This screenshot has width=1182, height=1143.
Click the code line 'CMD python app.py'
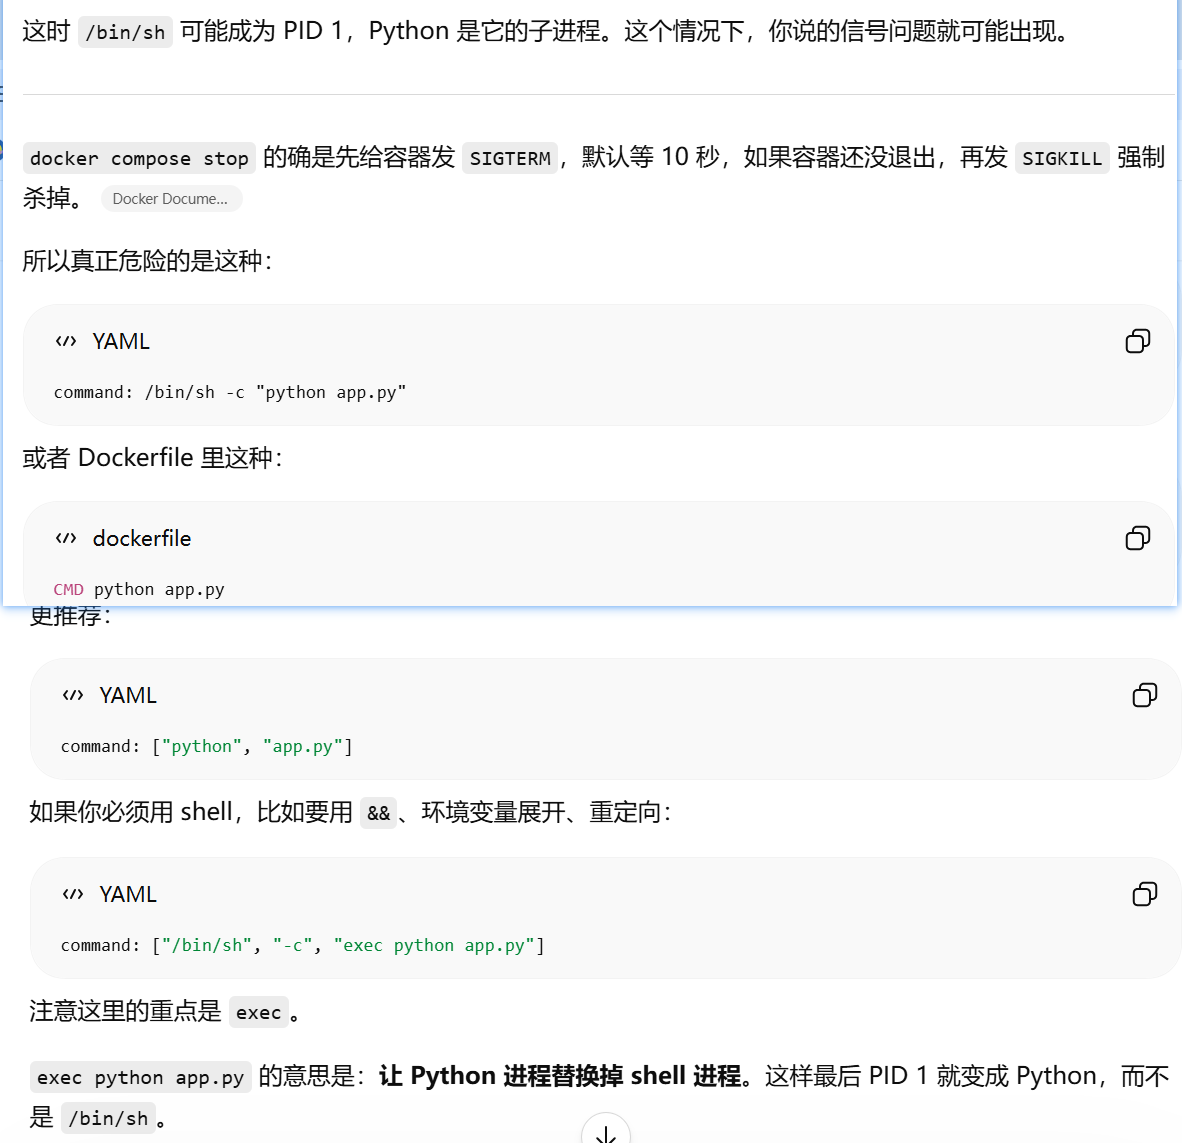pos(139,590)
